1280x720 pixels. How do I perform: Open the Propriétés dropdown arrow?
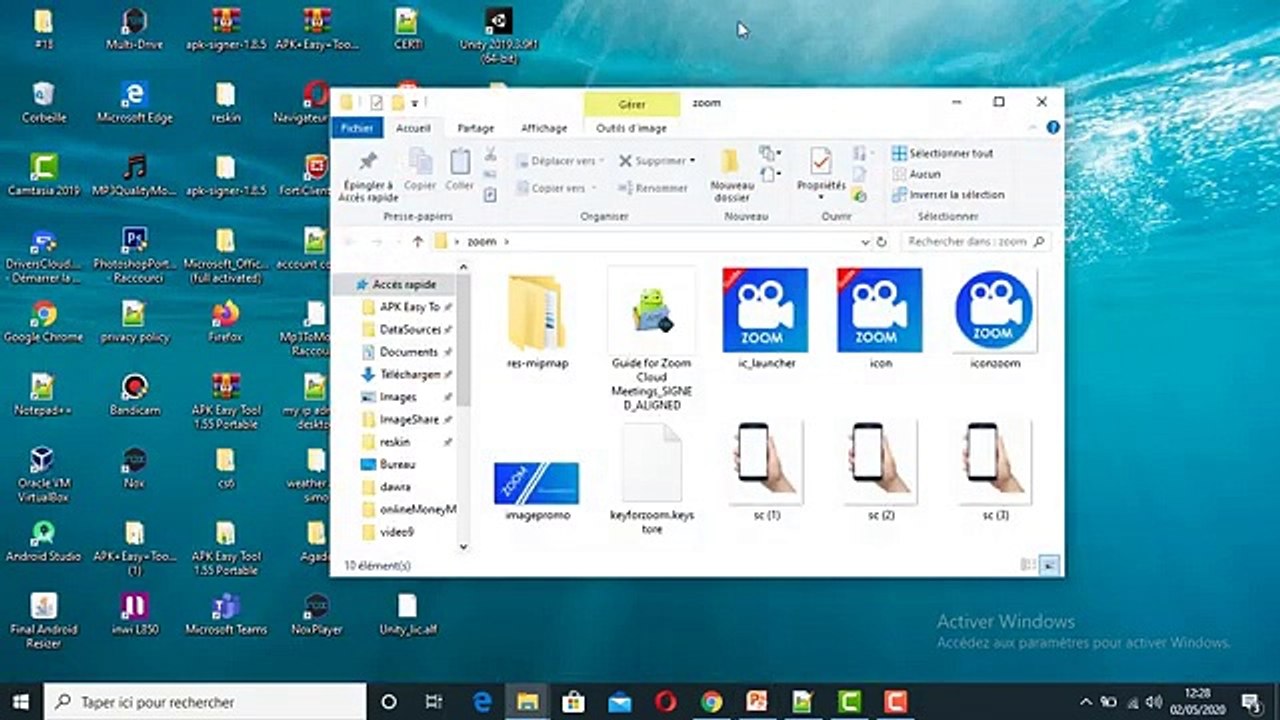point(821,197)
